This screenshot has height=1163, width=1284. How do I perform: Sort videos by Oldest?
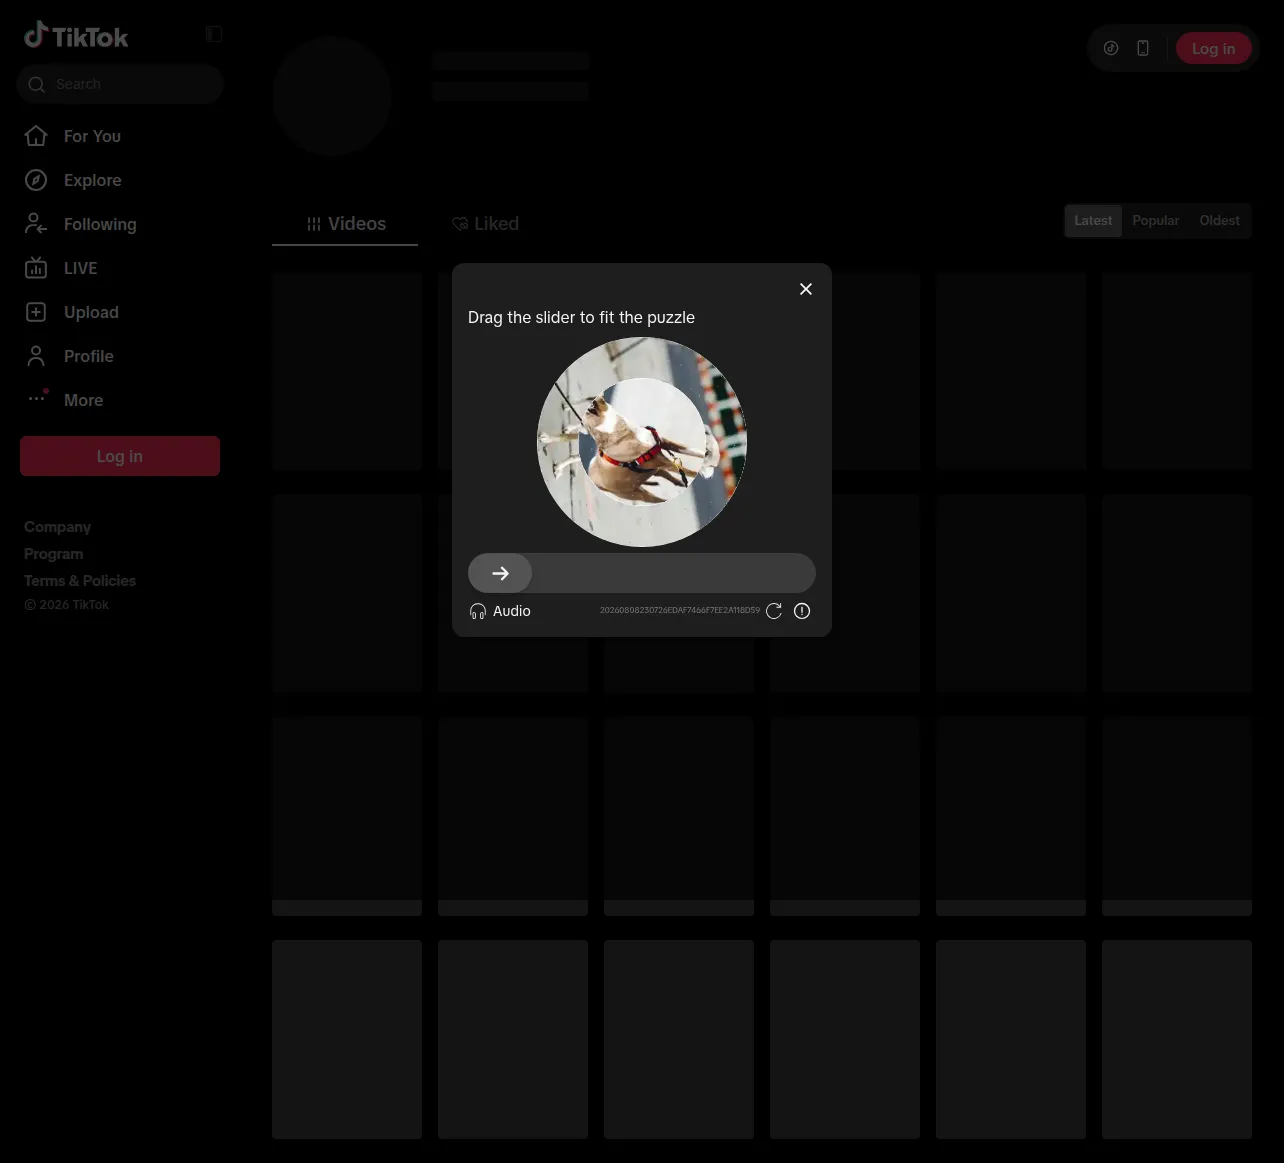[x=1219, y=221]
